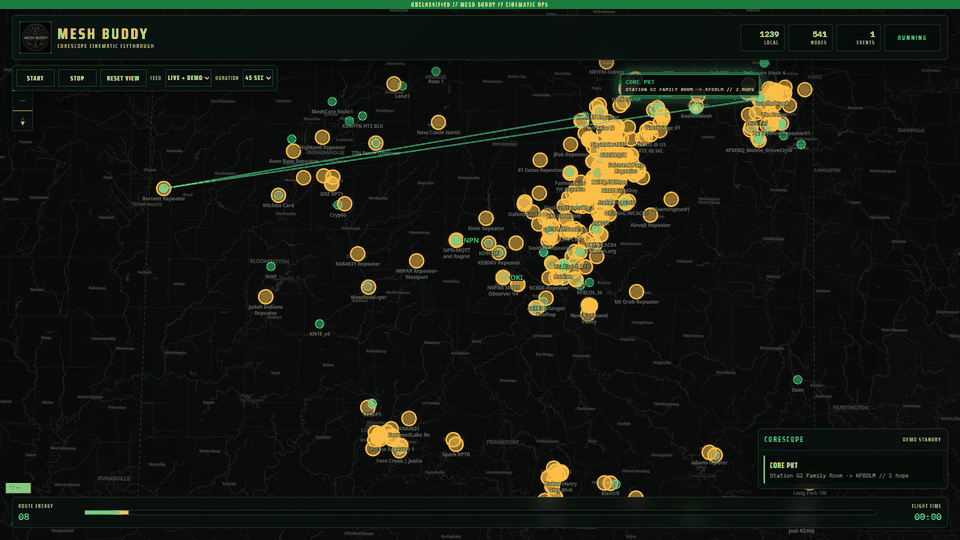960x540 pixels.
Task: Select the NPN node marker
Action: click(456, 240)
